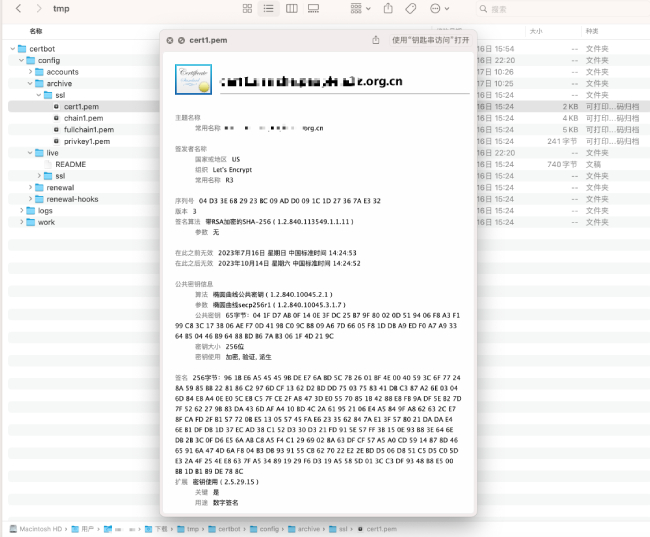Click the Tags icon in Finder toolbar
The width and height of the screenshot is (650, 537).
point(410,9)
